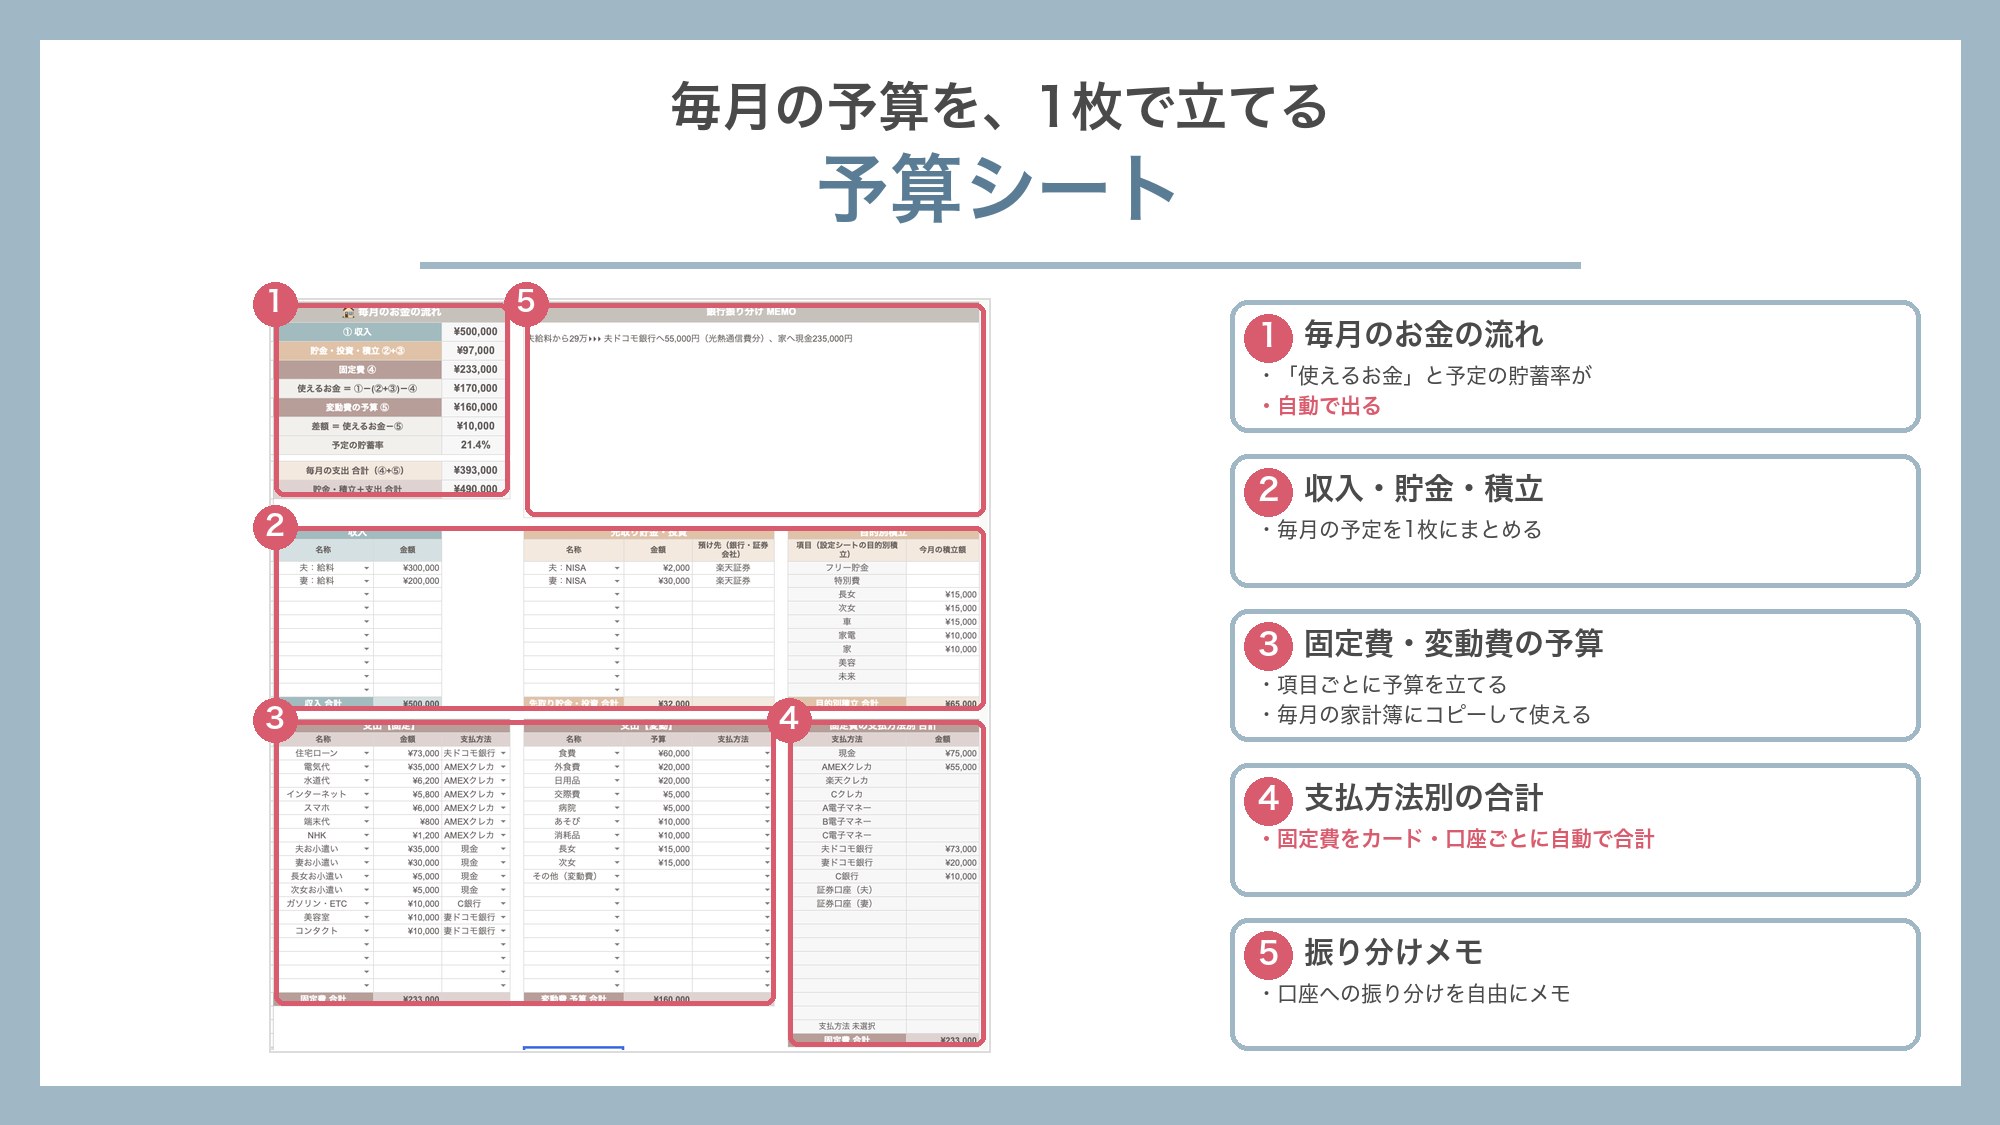2000x1125 pixels.
Task: Select the 変動費の予算 ⑤ label
Action: (x=358, y=408)
